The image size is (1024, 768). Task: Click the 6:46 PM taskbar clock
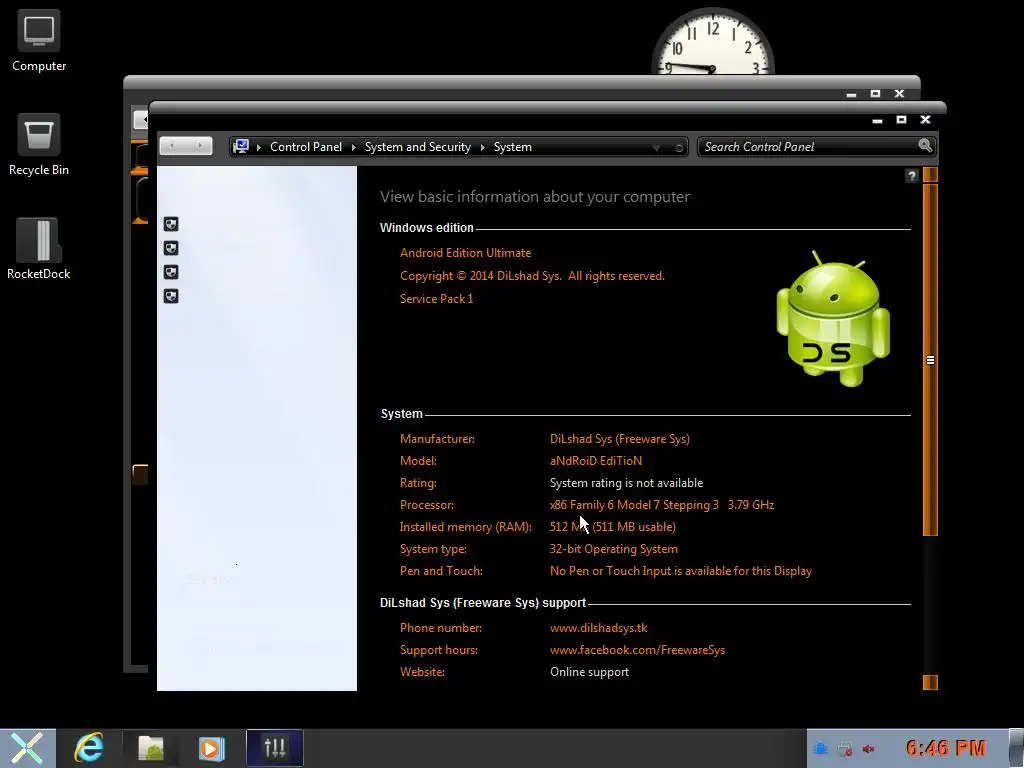(946, 748)
